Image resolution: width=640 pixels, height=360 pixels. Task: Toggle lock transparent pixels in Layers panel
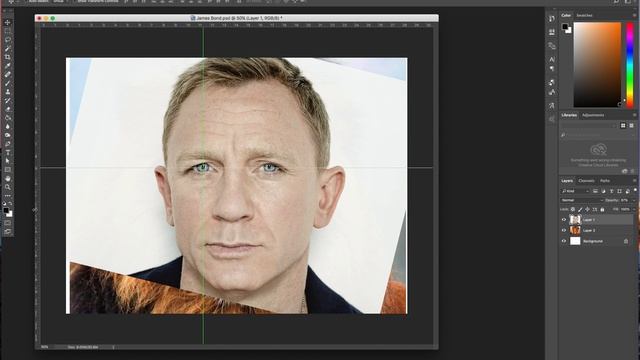coord(573,209)
